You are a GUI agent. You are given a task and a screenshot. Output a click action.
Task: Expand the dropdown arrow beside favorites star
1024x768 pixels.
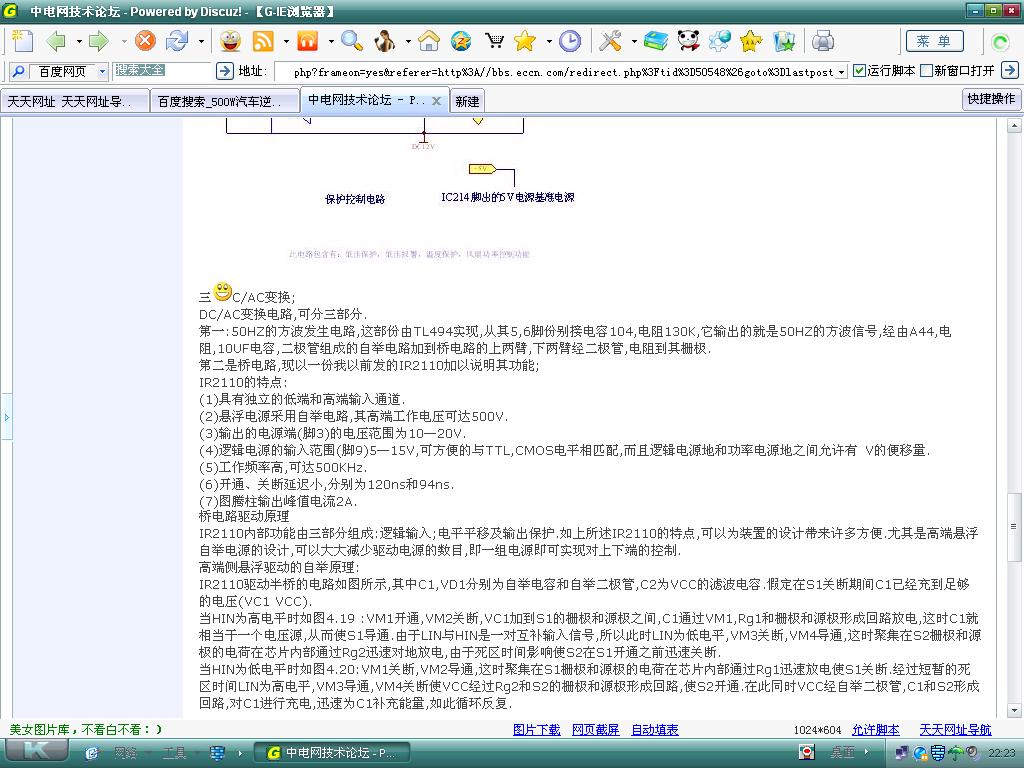coord(549,42)
